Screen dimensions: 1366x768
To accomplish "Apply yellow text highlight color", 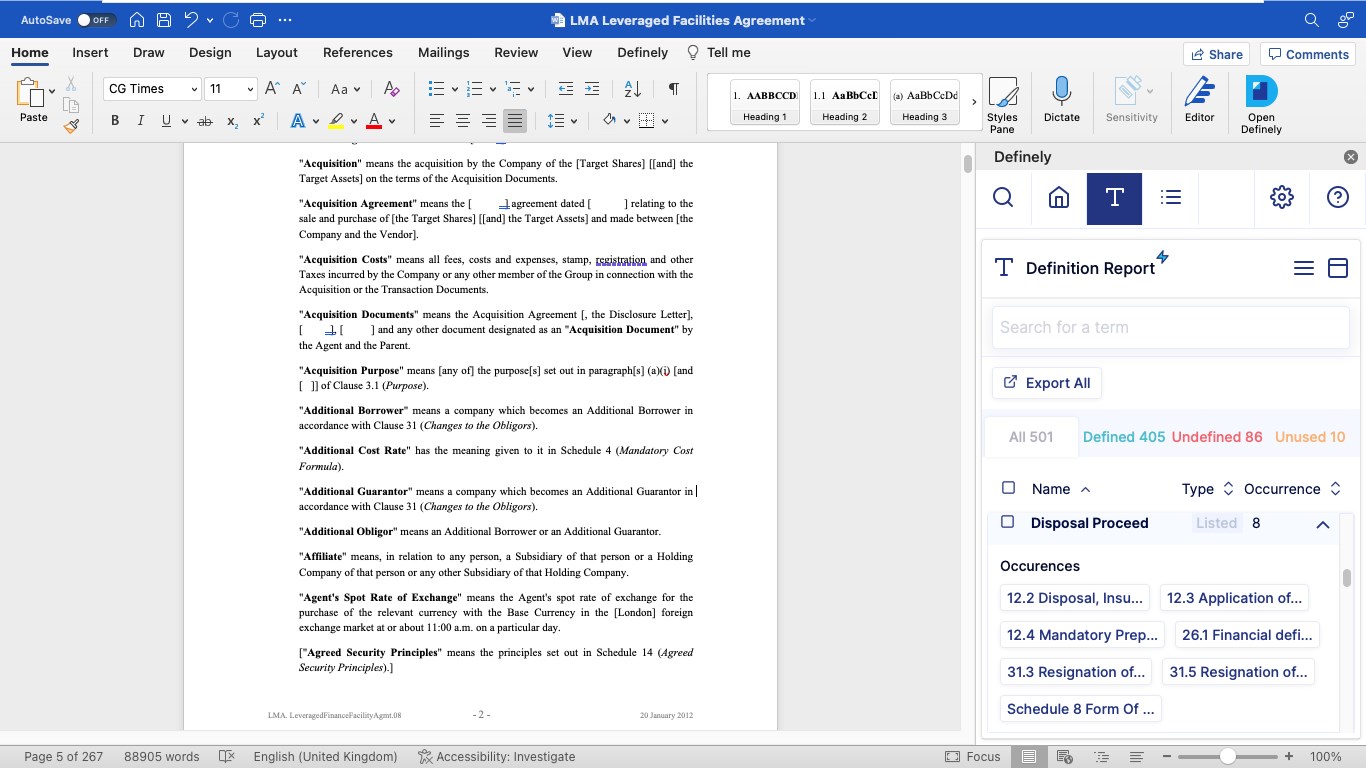I will coord(336,121).
